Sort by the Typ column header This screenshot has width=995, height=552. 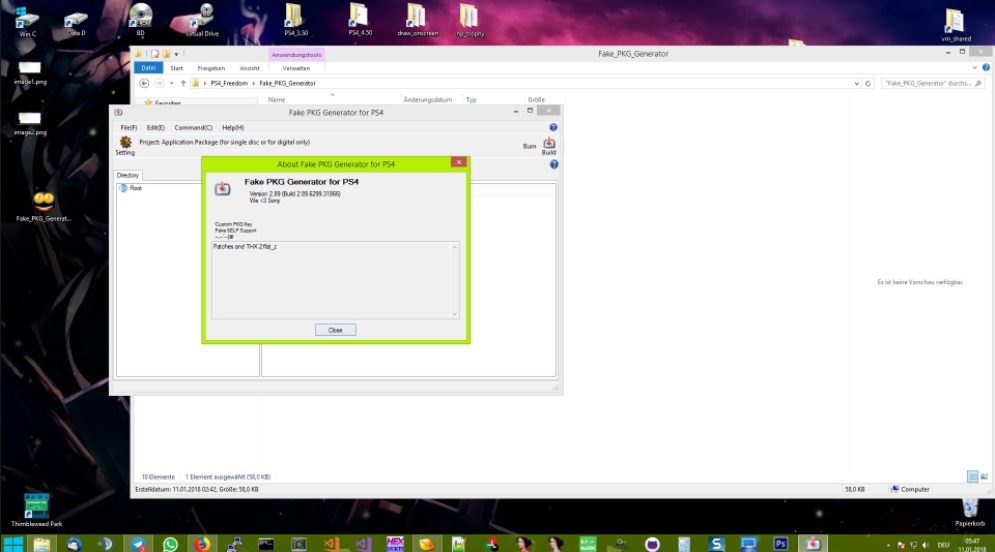click(x=471, y=100)
